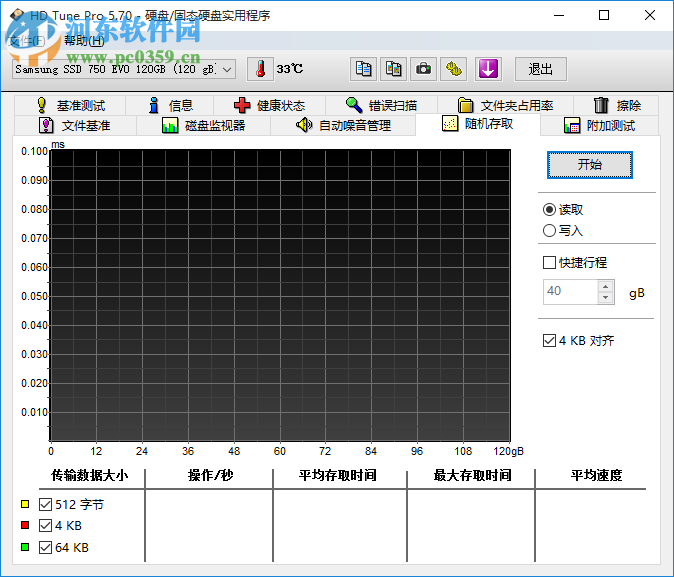Uncheck the 512 字节 transfer size checkbox
Image resolution: width=674 pixels, height=577 pixels.
[46, 504]
